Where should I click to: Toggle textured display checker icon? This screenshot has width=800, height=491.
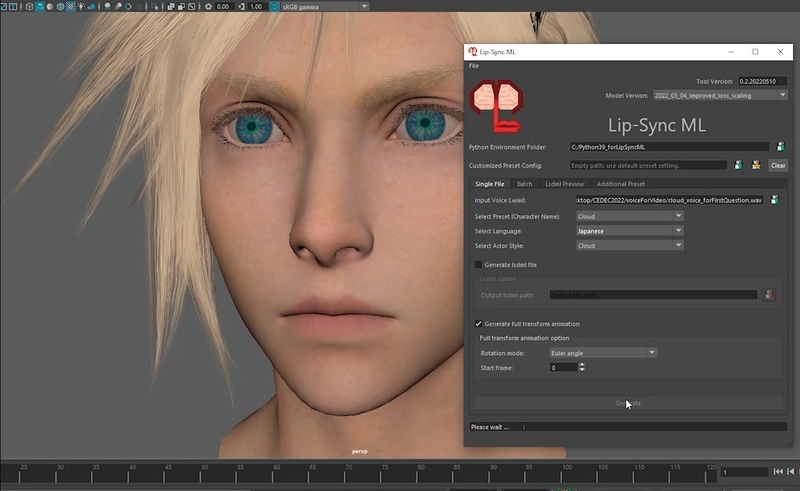click(x=70, y=7)
